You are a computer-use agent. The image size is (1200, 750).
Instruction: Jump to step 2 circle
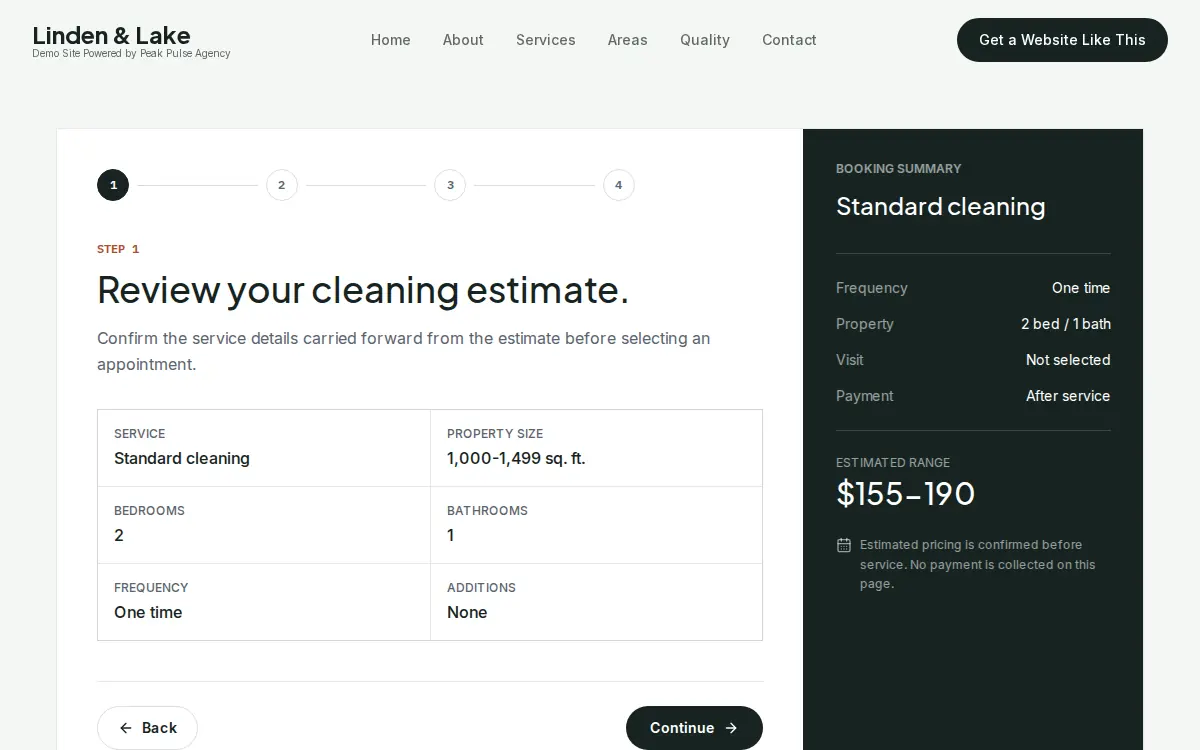[x=282, y=185]
